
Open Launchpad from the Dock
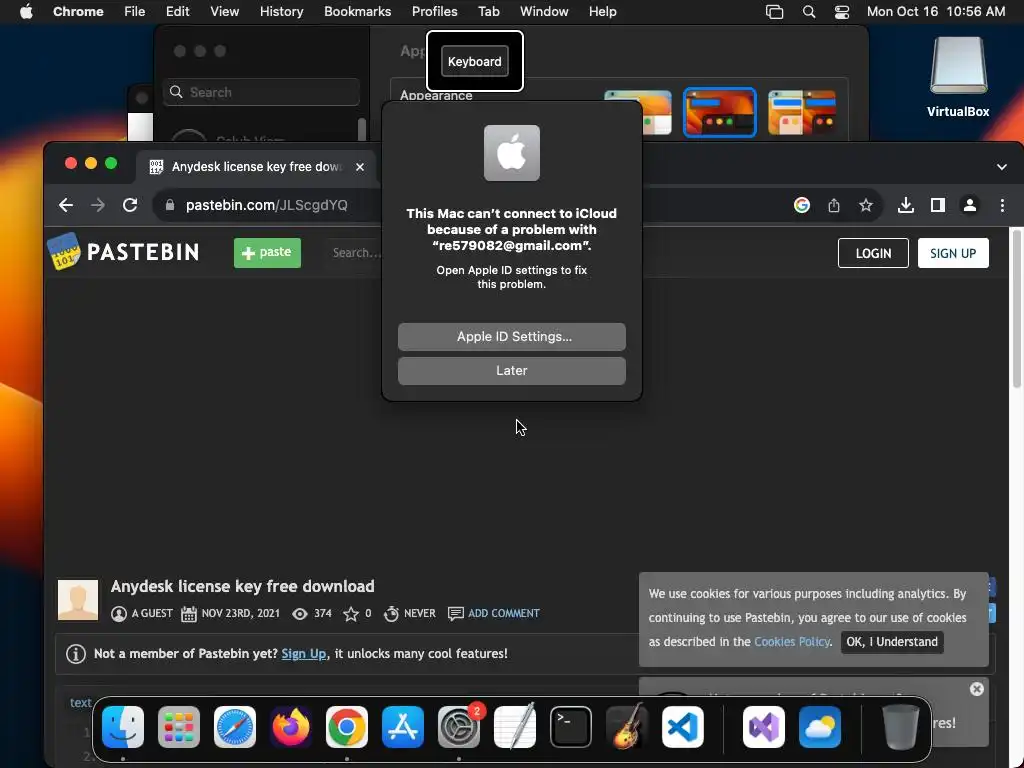click(x=179, y=727)
